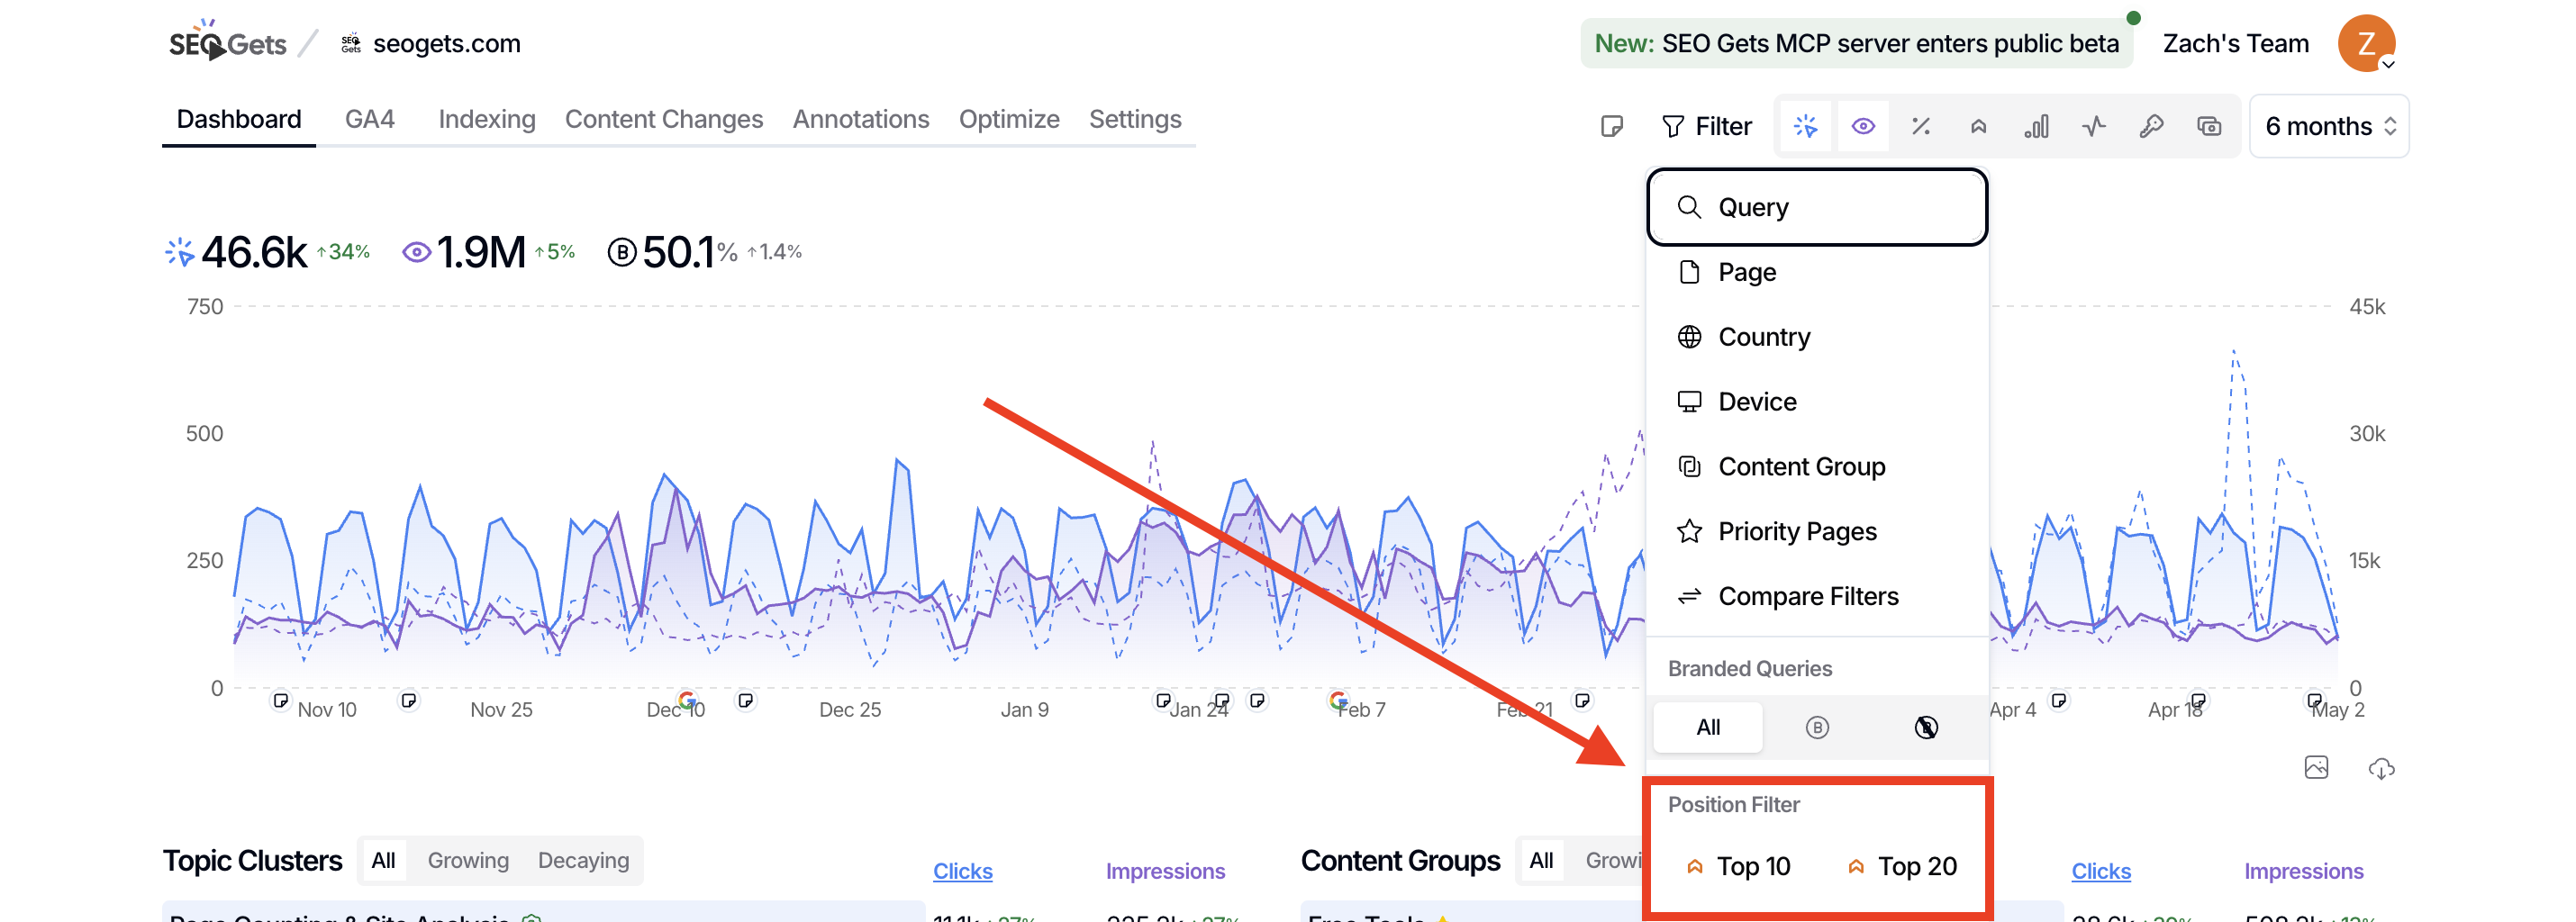Save chart as image icon
The width and height of the screenshot is (2576, 922).
2316,767
